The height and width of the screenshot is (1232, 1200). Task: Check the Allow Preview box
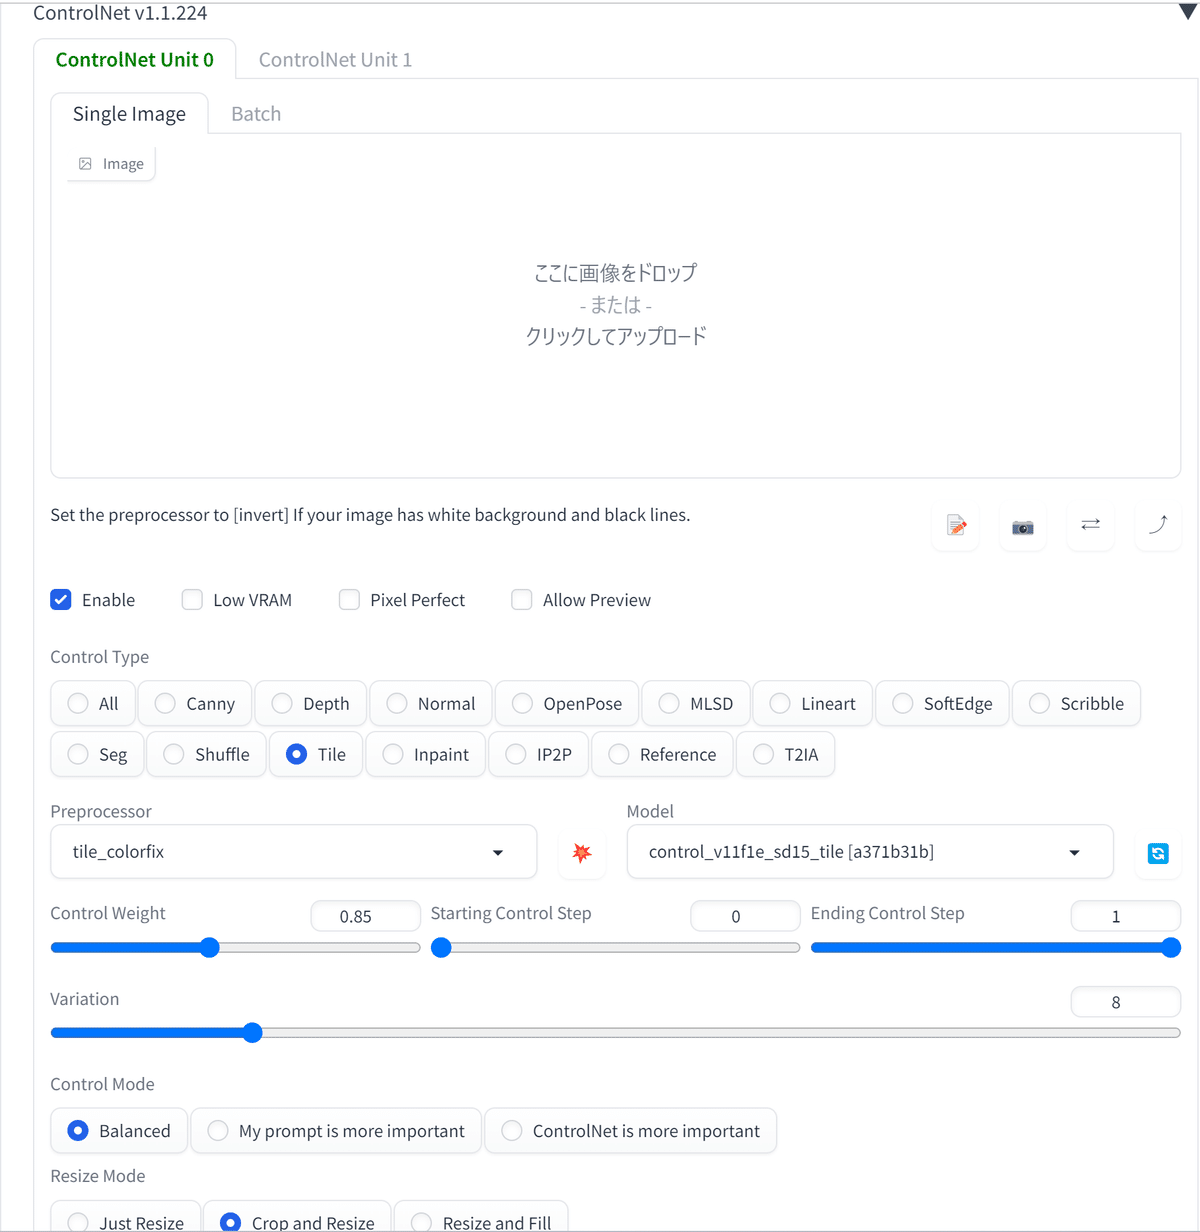click(x=522, y=600)
